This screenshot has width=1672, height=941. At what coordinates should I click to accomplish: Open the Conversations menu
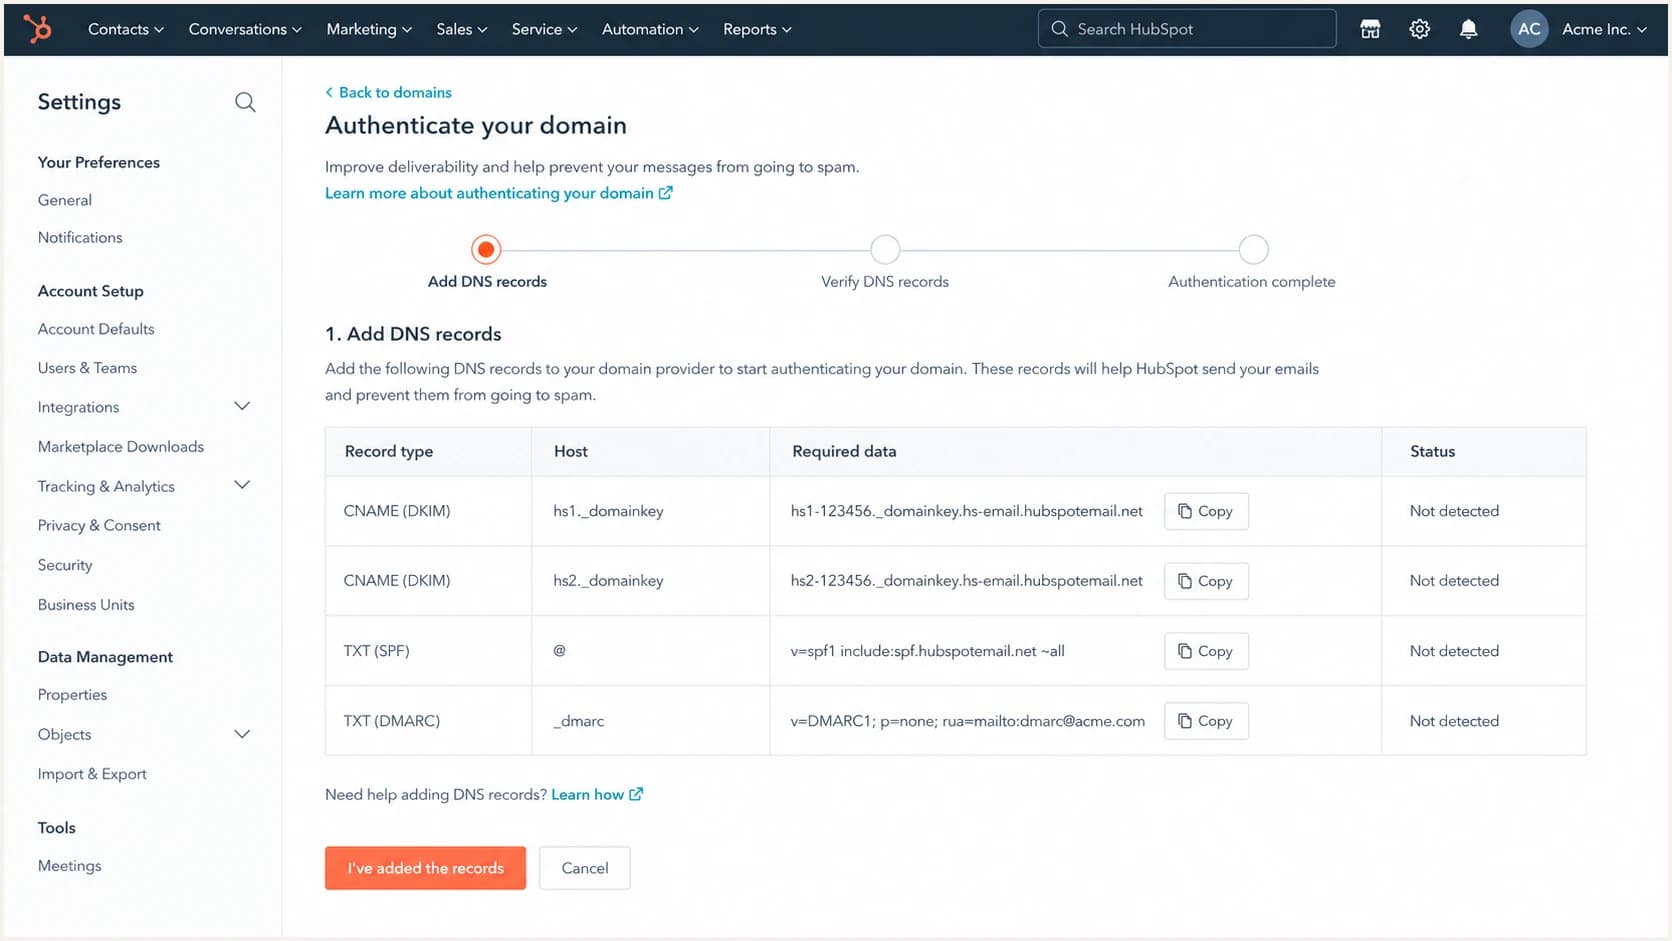tap(245, 29)
